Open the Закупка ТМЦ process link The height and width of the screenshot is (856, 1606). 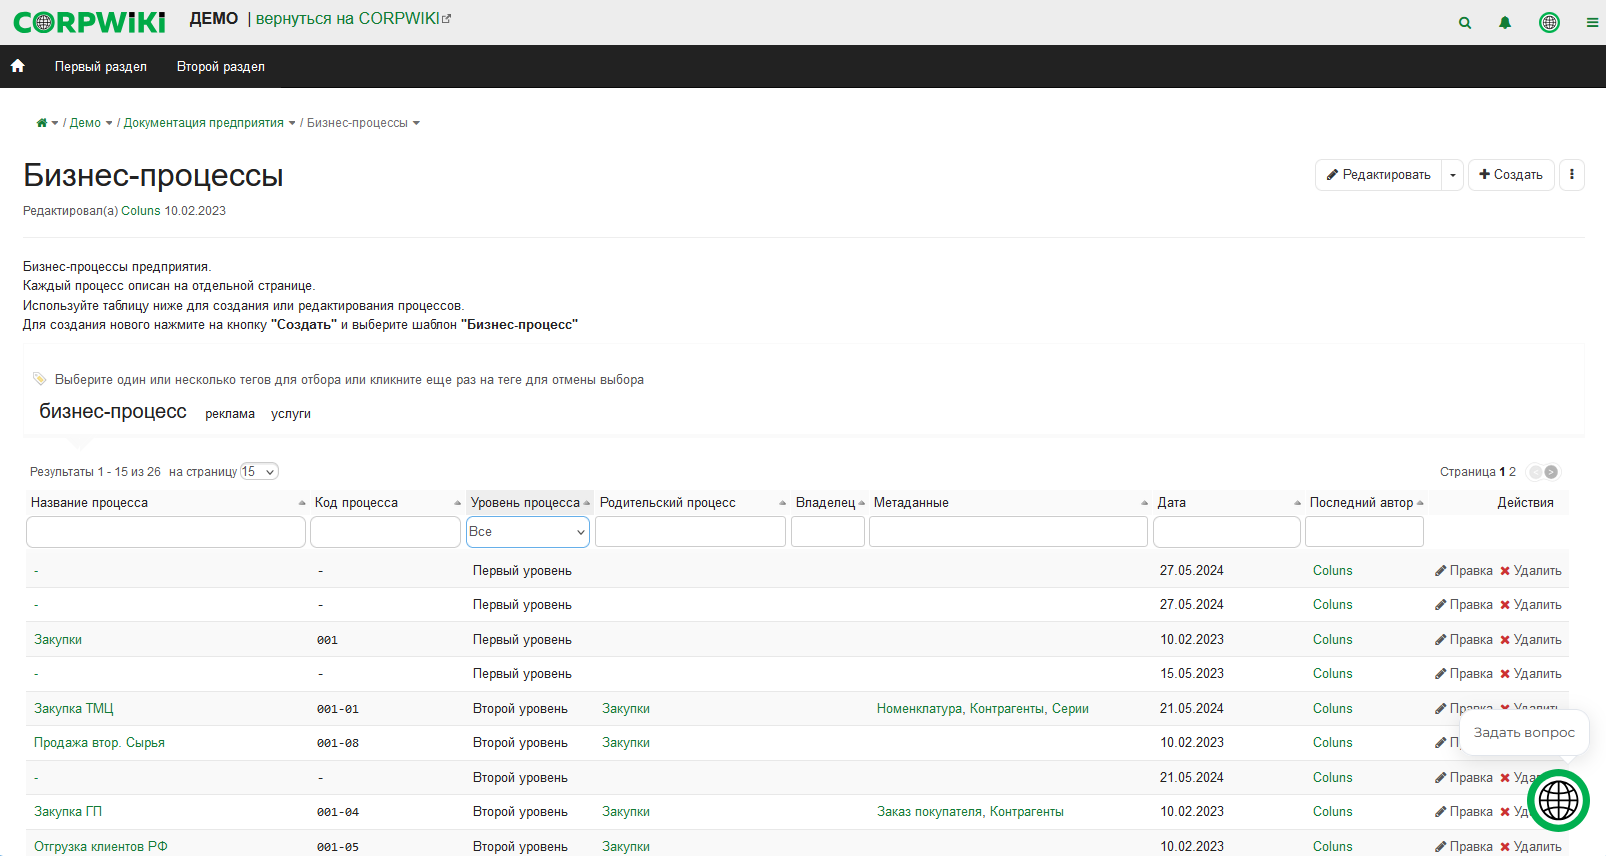74,708
